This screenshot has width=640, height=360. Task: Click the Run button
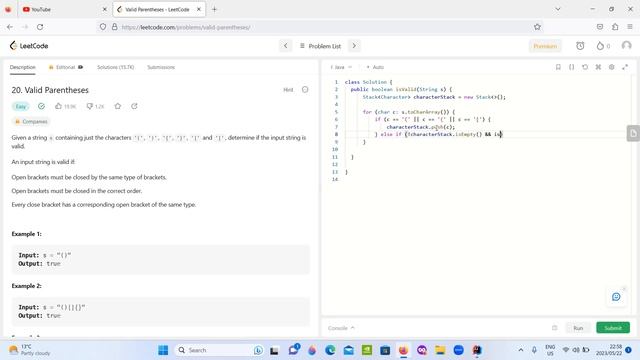[578, 328]
